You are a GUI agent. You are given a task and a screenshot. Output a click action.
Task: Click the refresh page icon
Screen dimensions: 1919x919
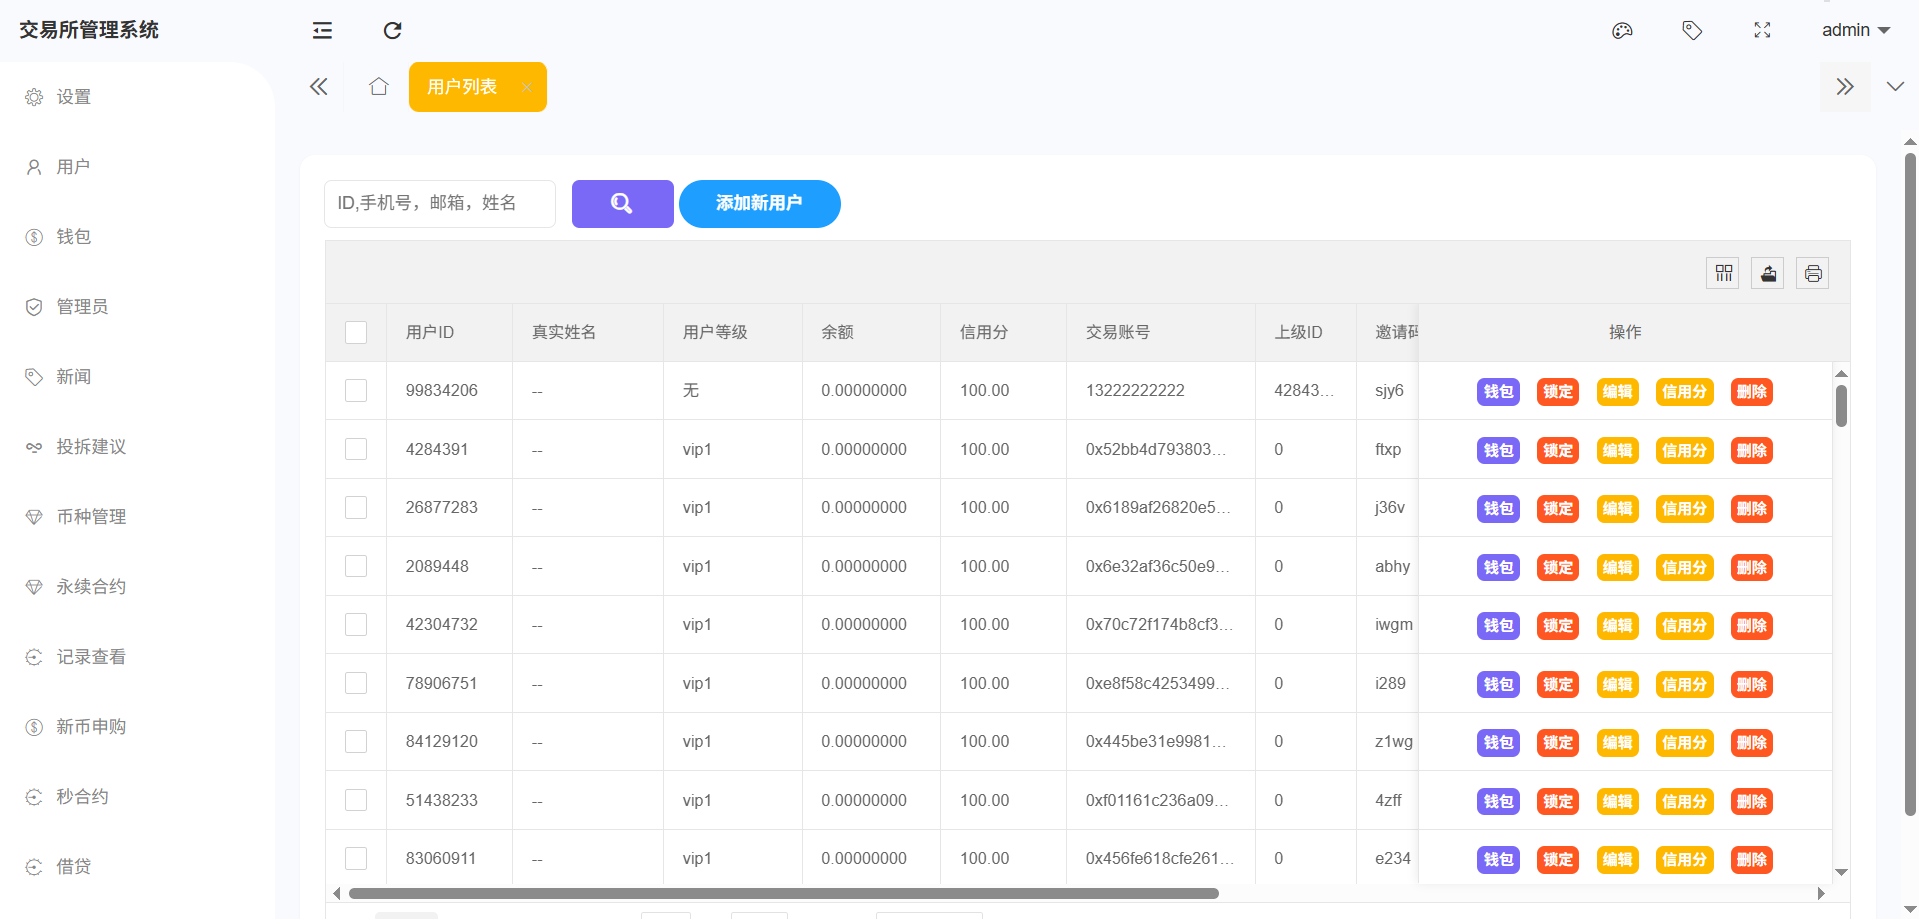tap(392, 31)
